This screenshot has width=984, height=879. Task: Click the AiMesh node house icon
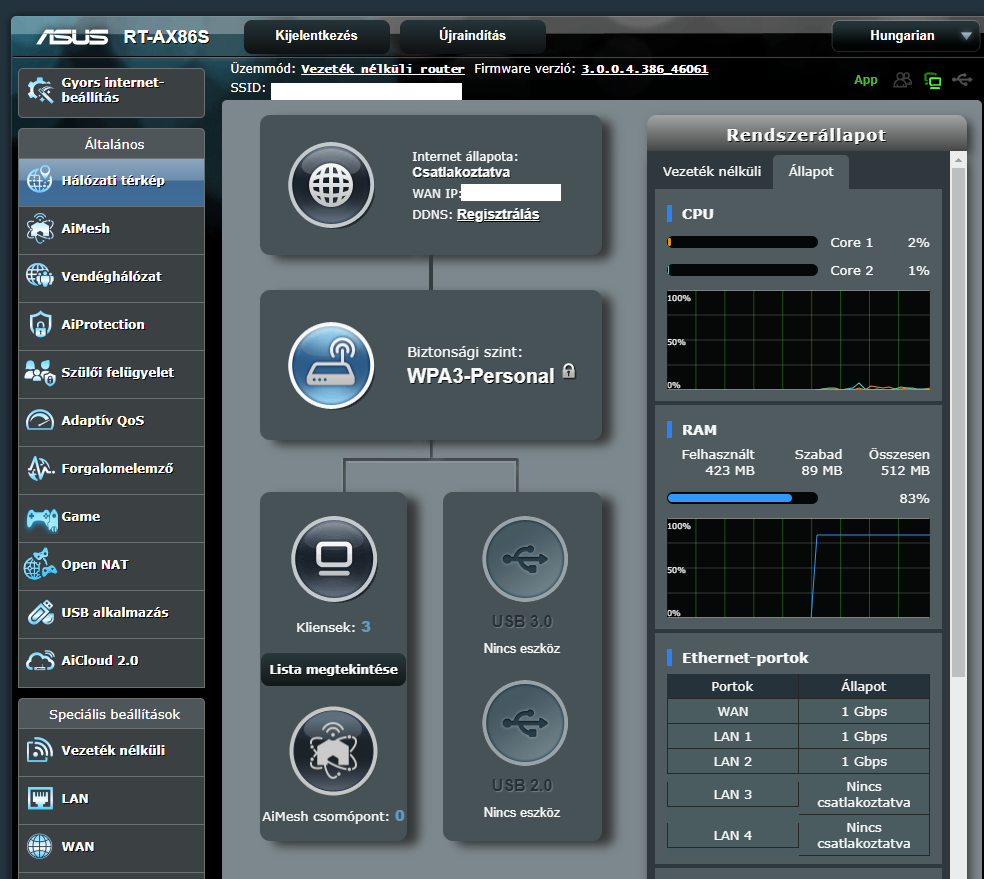pos(333,751)
